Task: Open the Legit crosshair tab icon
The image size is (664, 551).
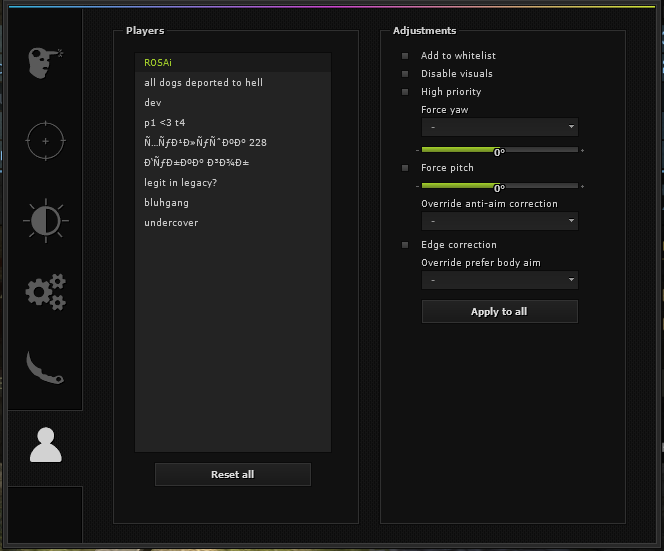Action: pos(45,141)
